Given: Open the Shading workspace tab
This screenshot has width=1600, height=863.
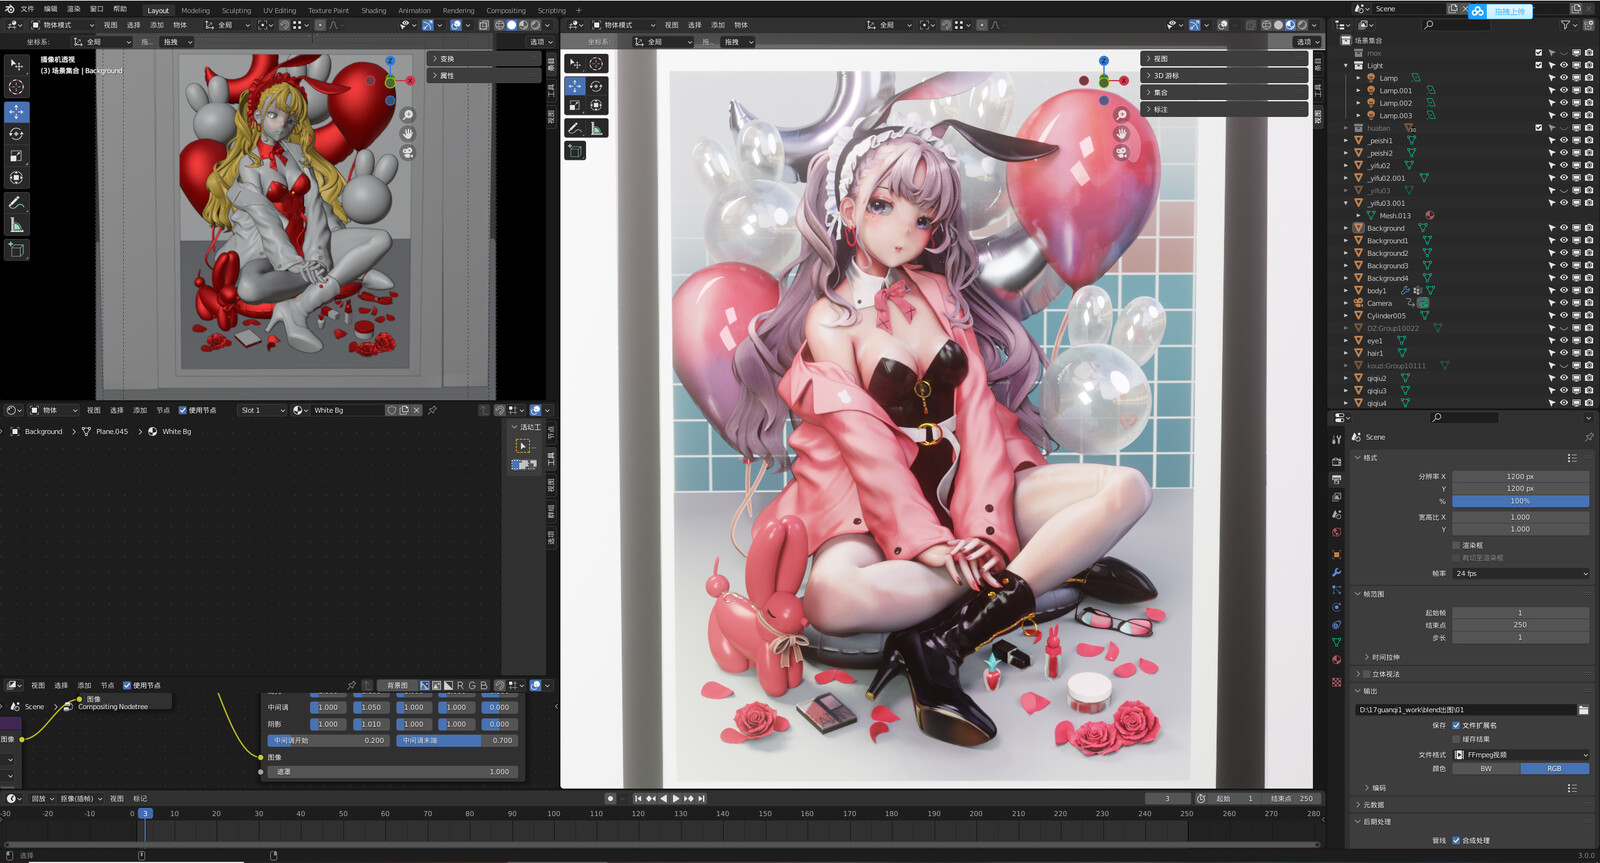Looking at the screenshot, I should [374, 11].
